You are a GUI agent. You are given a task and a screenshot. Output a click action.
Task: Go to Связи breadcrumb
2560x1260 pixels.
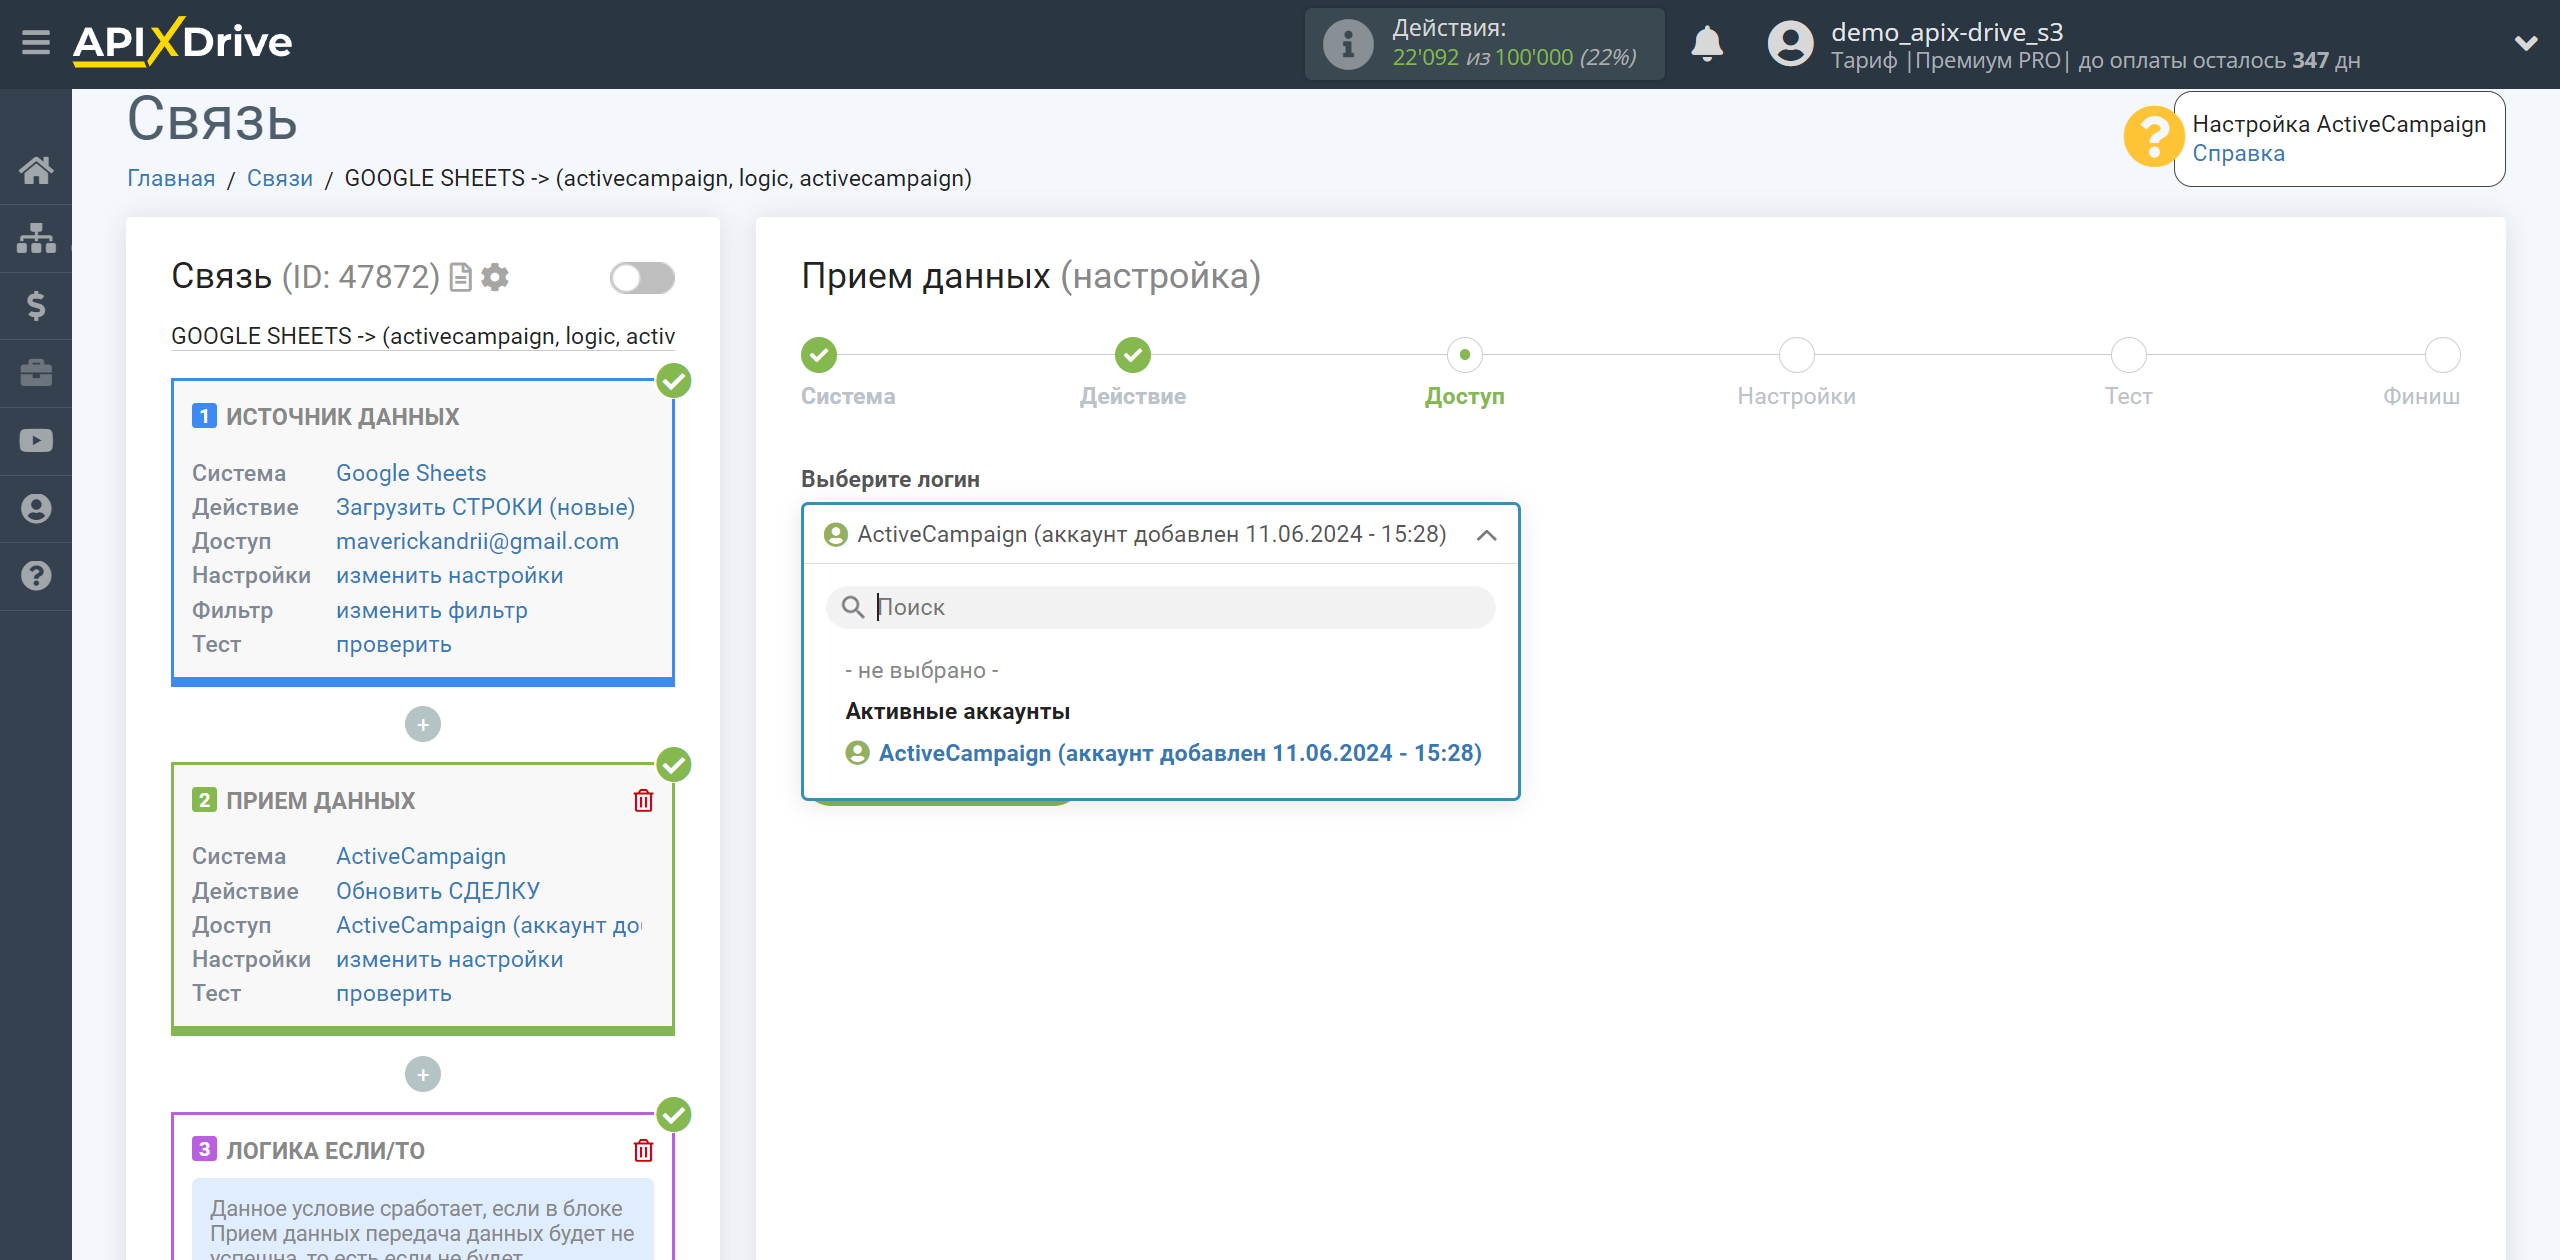coord(280,178)
